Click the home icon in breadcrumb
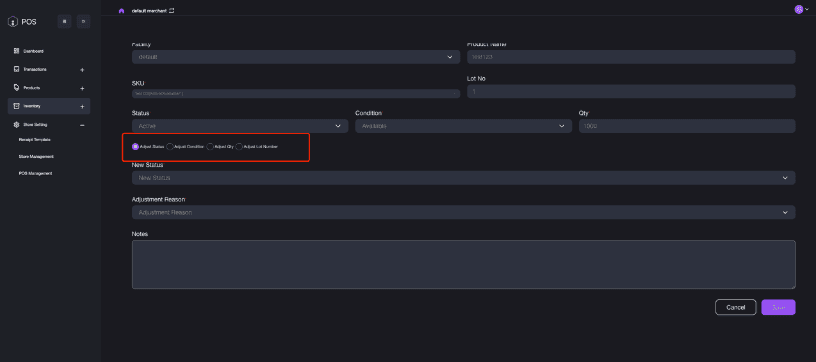Viewport: 816px width, 362px height. tap(121, 10)
